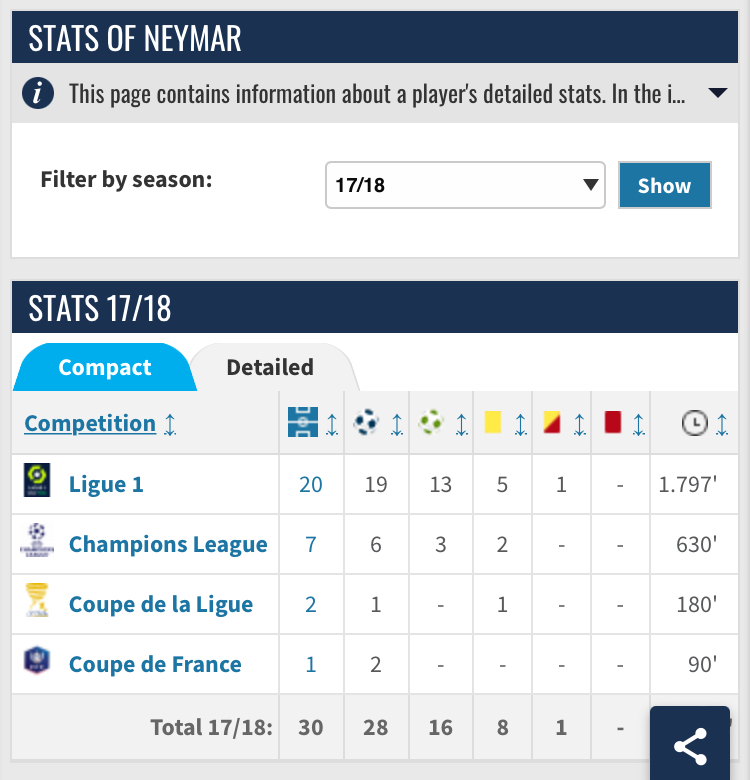Expand the page information description arrow
Viewport: 750px width, 780px height.
pos(717,93)
